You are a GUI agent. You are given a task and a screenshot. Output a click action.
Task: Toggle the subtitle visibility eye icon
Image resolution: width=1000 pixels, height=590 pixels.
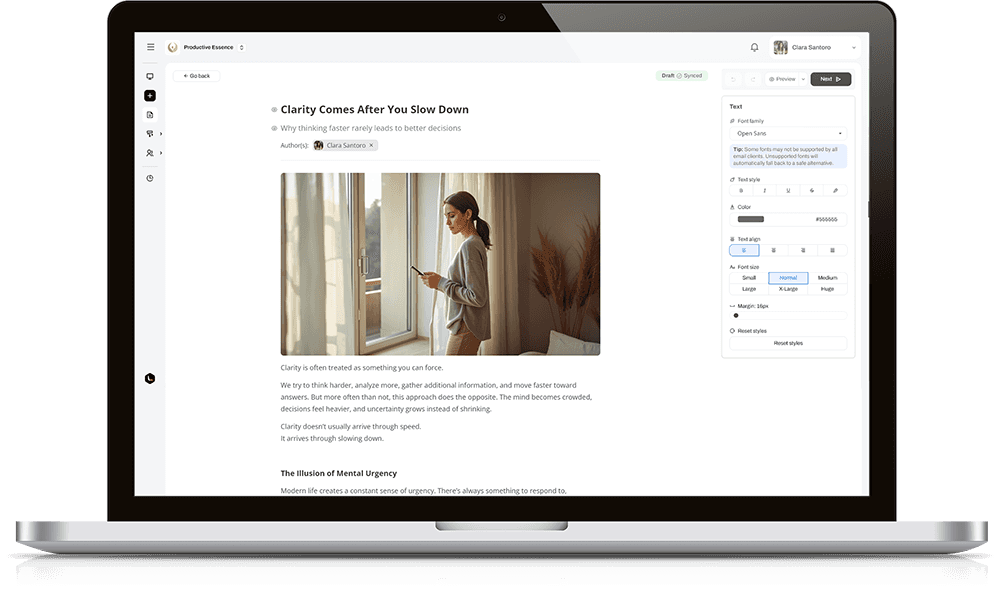pos(274,128)
